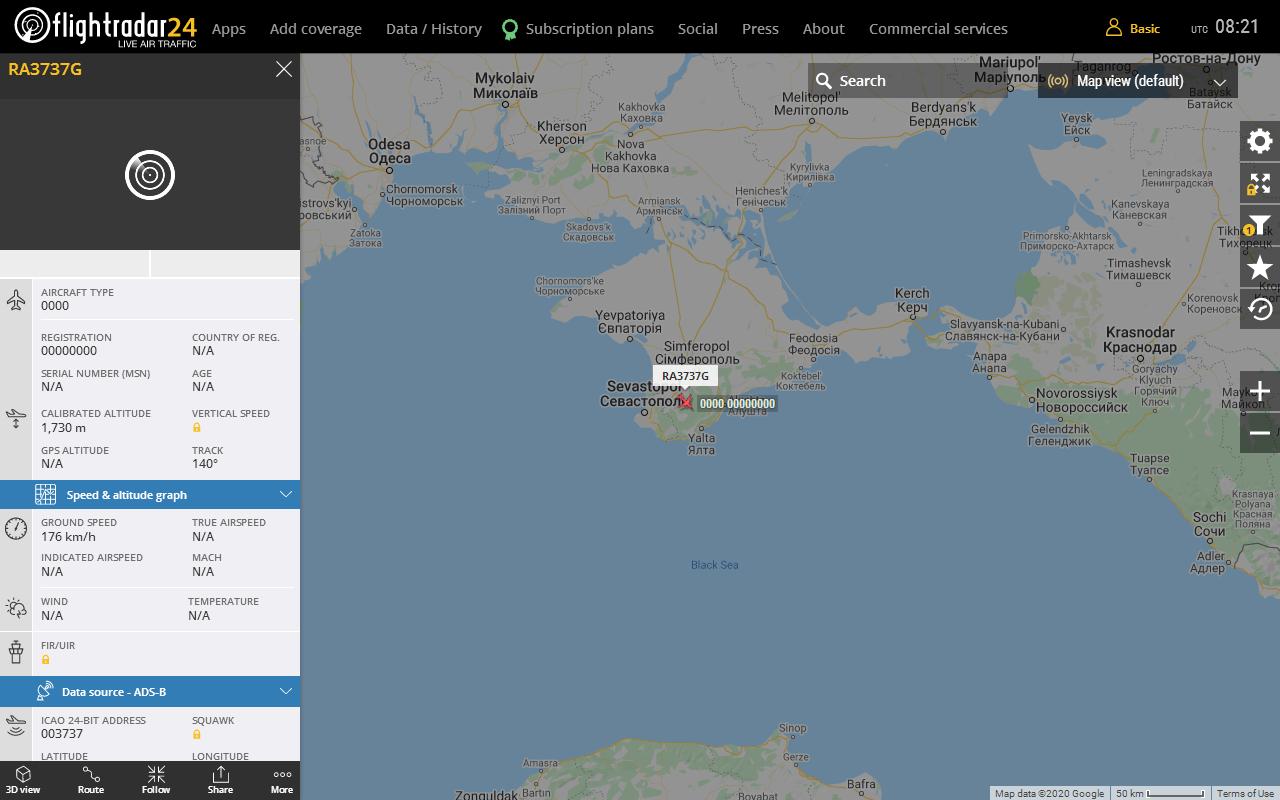Click the Speed & altitude graph chart icon
The image size is (1280, 800).
46,494
